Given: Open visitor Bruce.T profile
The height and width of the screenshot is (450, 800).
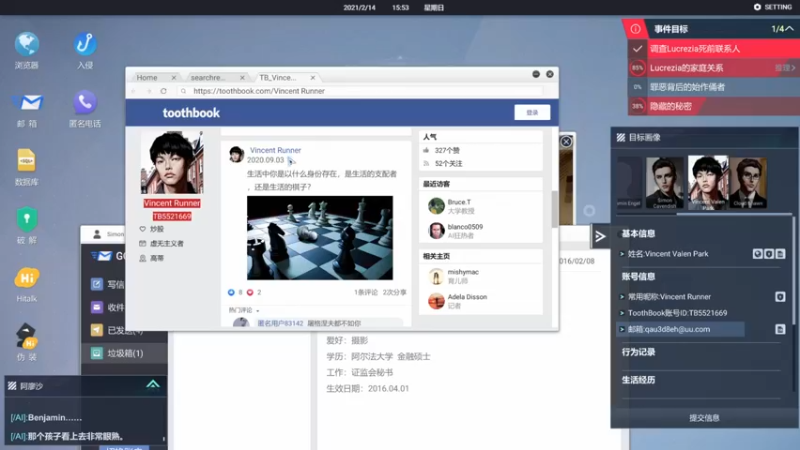Looking at the screenshot, I should click(x=459, y=202).
